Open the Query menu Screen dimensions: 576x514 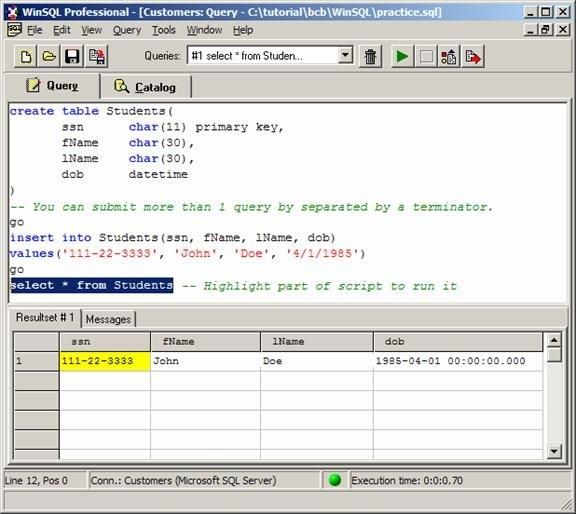pos(127,30)
